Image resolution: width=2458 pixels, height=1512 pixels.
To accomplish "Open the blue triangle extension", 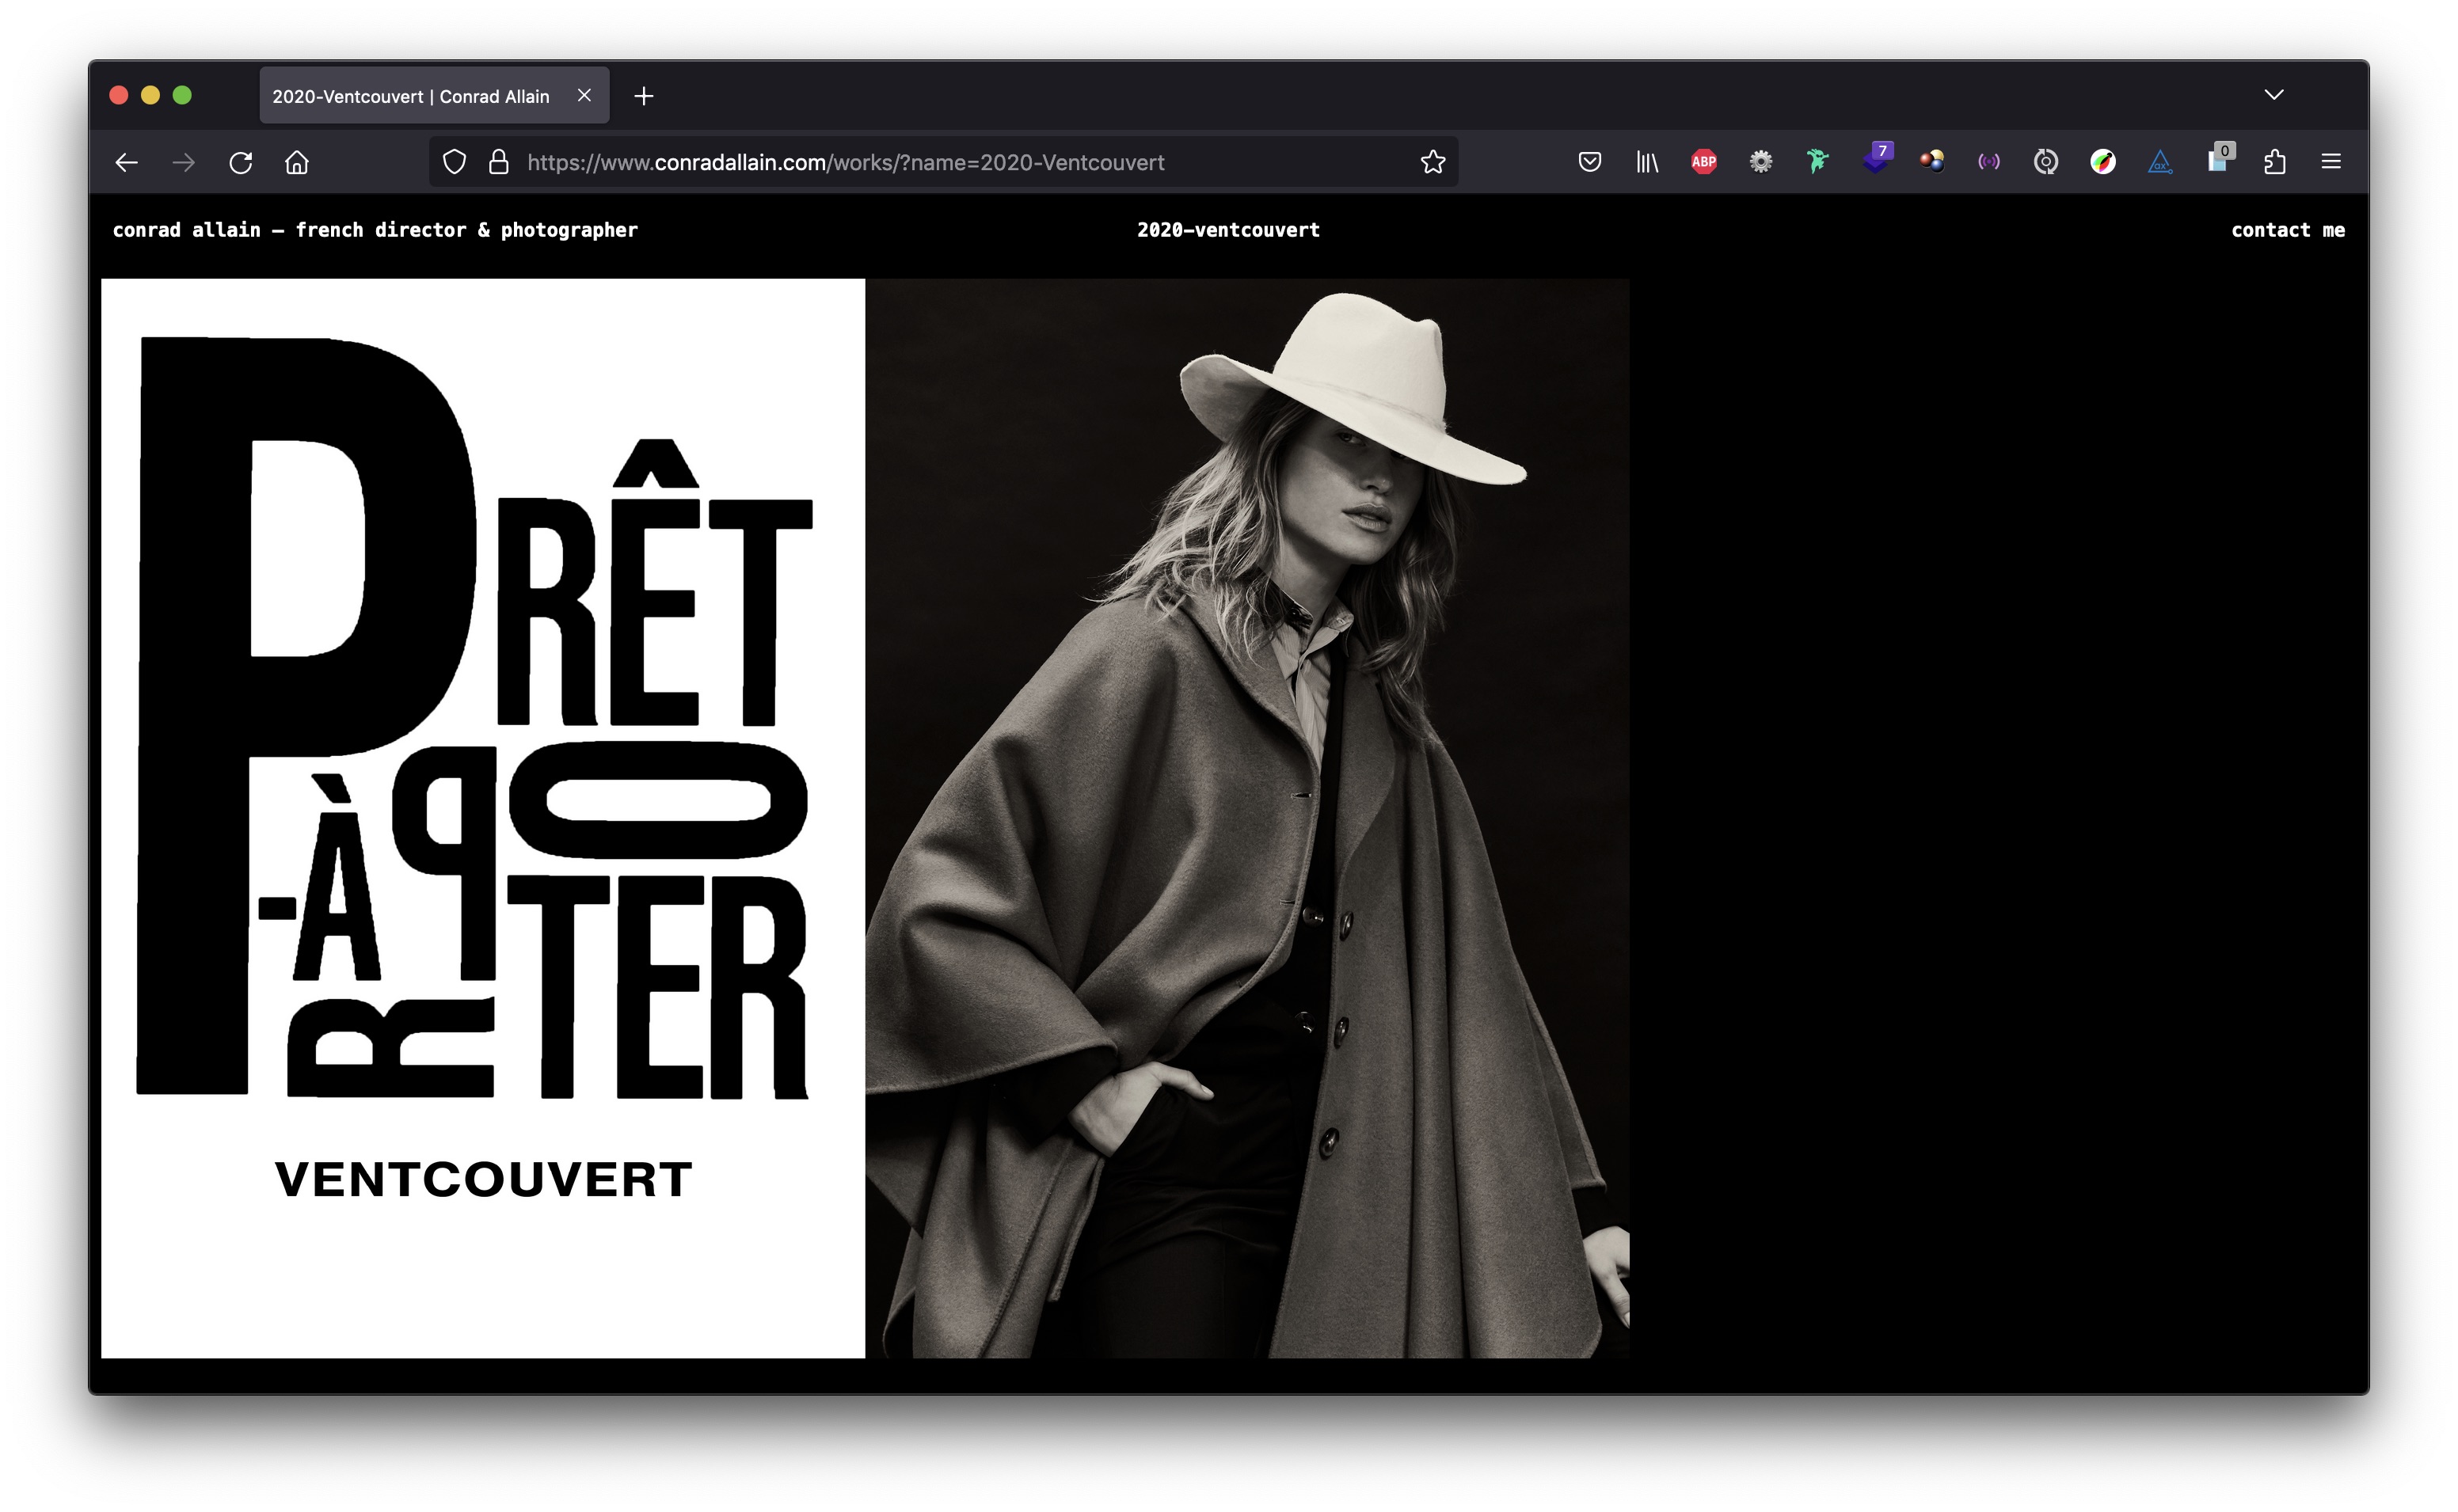I will [2160, 162].
